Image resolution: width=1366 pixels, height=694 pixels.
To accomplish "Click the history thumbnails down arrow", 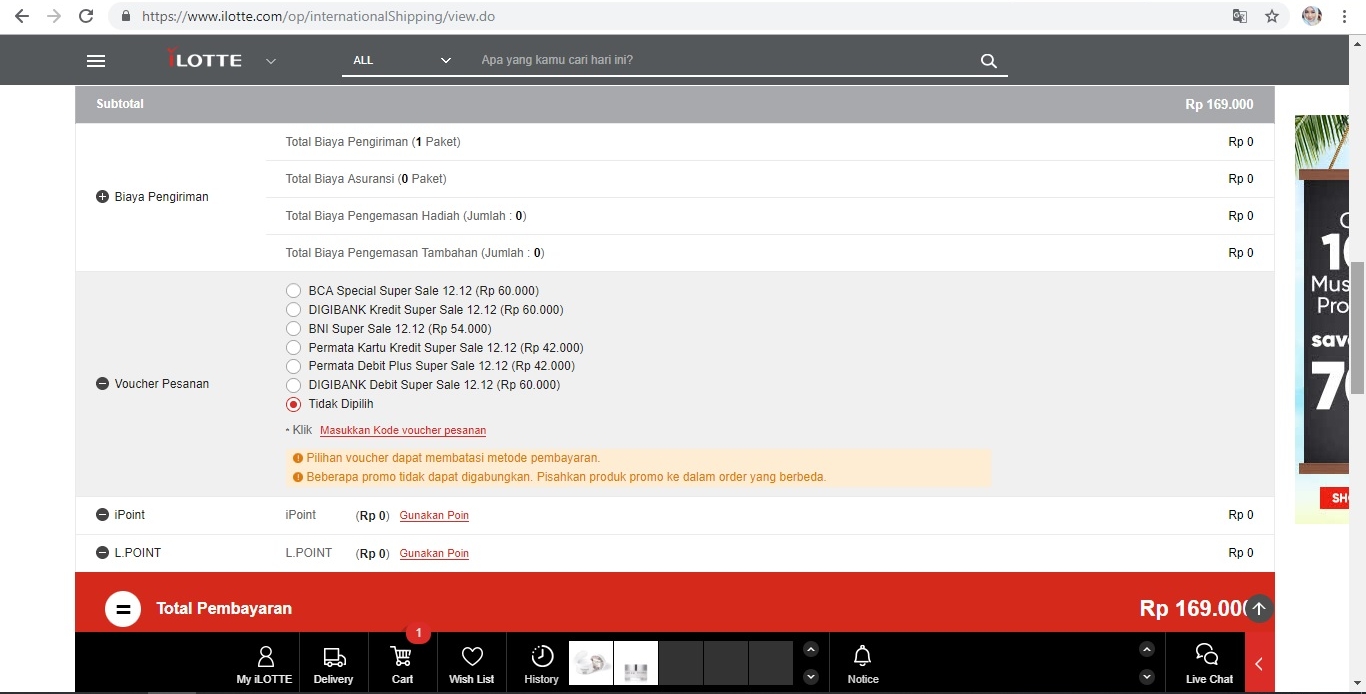I will pyautogui.click(x=811, y=677).
